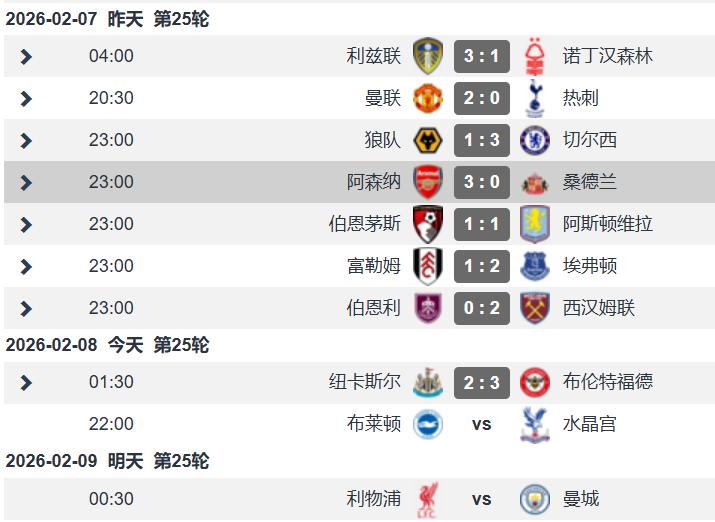Click the vs between 利物浦 and 曼城
This screenshot has height=522, width=715.
(x=481, y=498)
